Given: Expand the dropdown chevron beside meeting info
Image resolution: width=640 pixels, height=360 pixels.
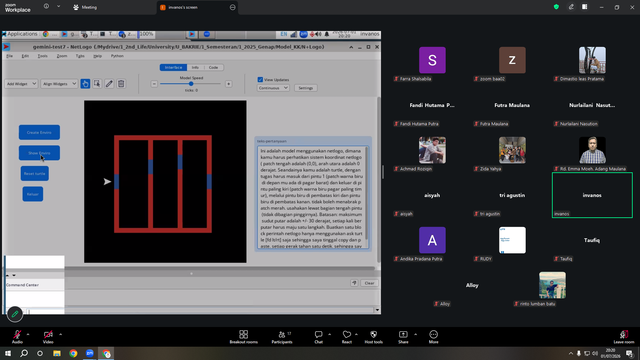Looking at the screenshot, I should pyautogui.click(x=58, y=6).
